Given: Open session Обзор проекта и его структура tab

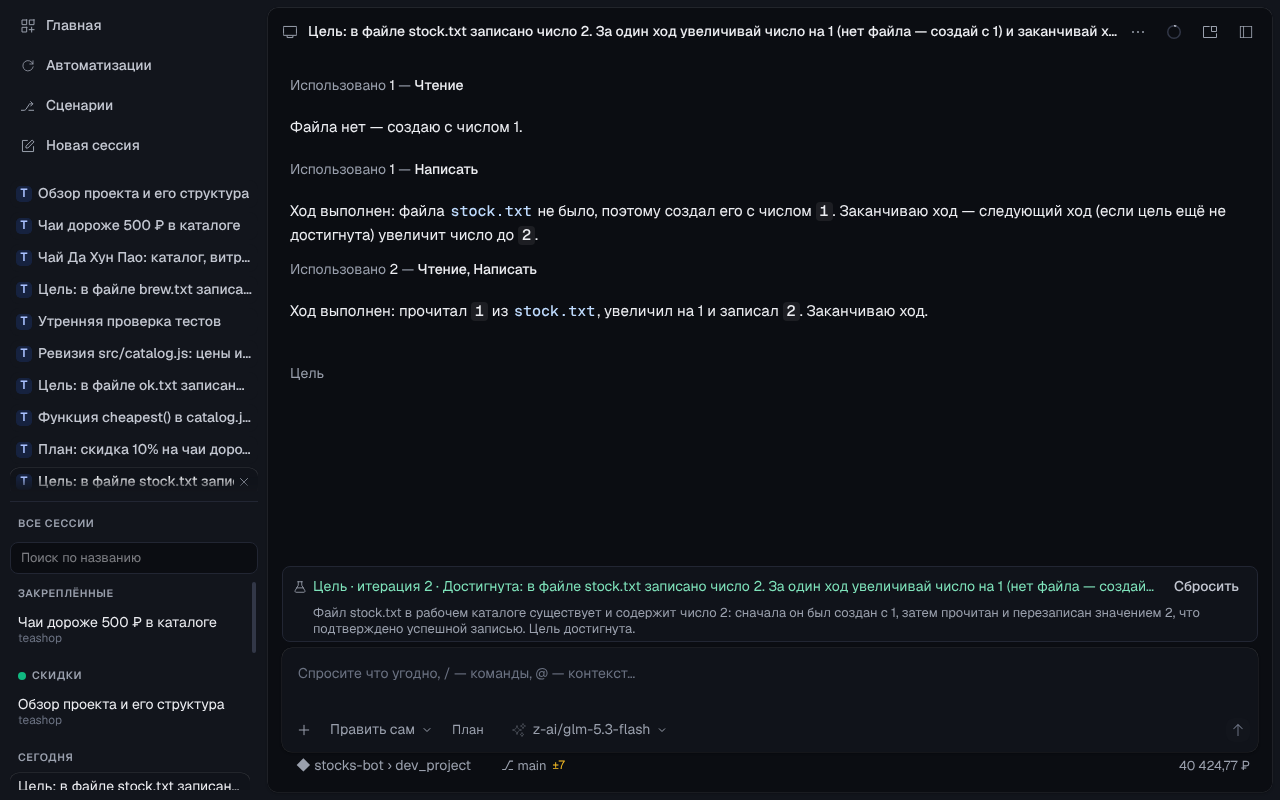Looking at the screenshot, I should (x=134, y=193).
